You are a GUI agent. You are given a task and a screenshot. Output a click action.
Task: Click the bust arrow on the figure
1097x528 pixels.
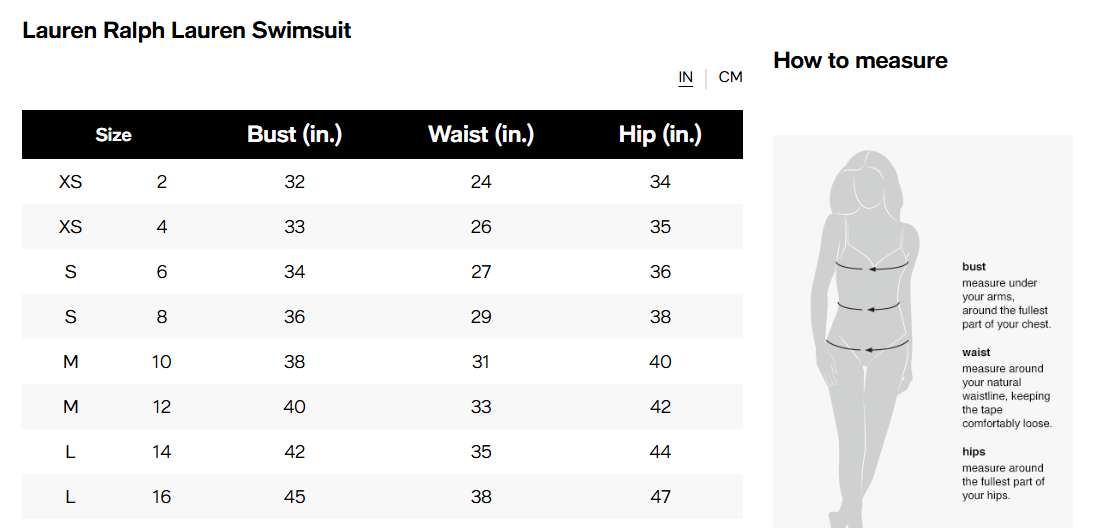tap(872, 267)
